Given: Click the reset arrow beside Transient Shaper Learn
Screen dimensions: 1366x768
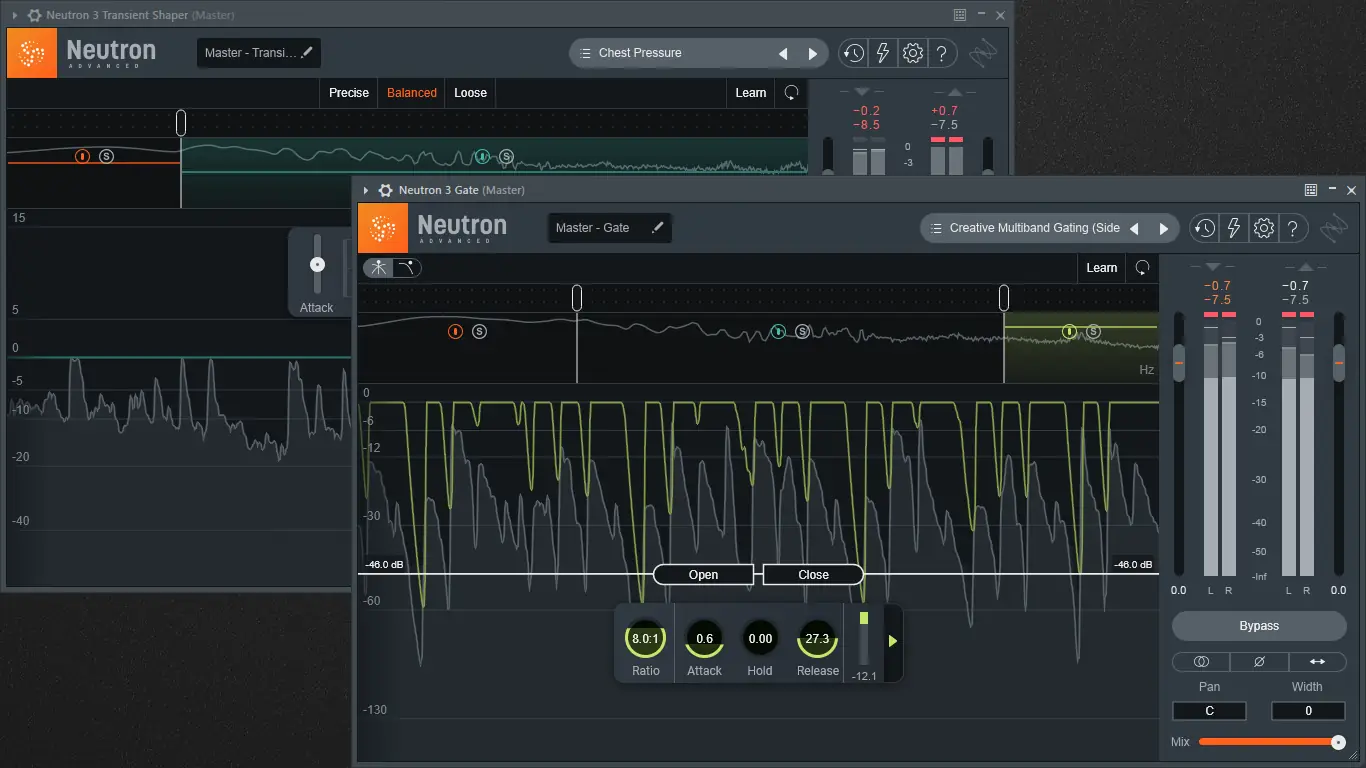Looking at the screenshot, I should pos(791,92).
